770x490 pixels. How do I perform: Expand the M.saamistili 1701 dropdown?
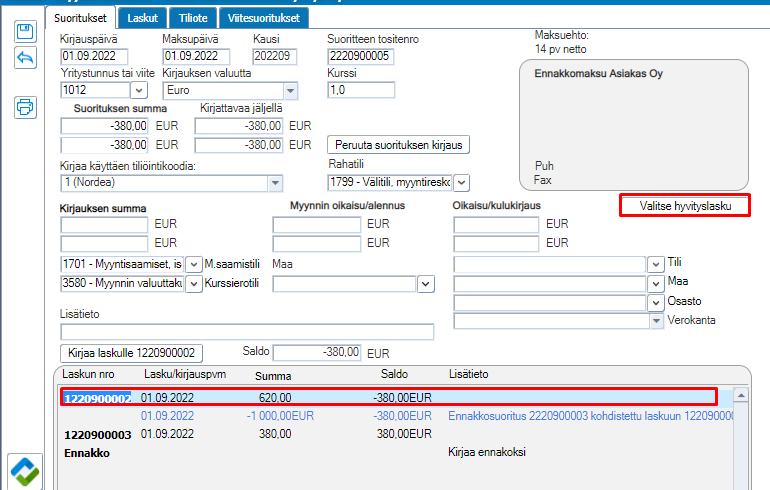[194, 265]
